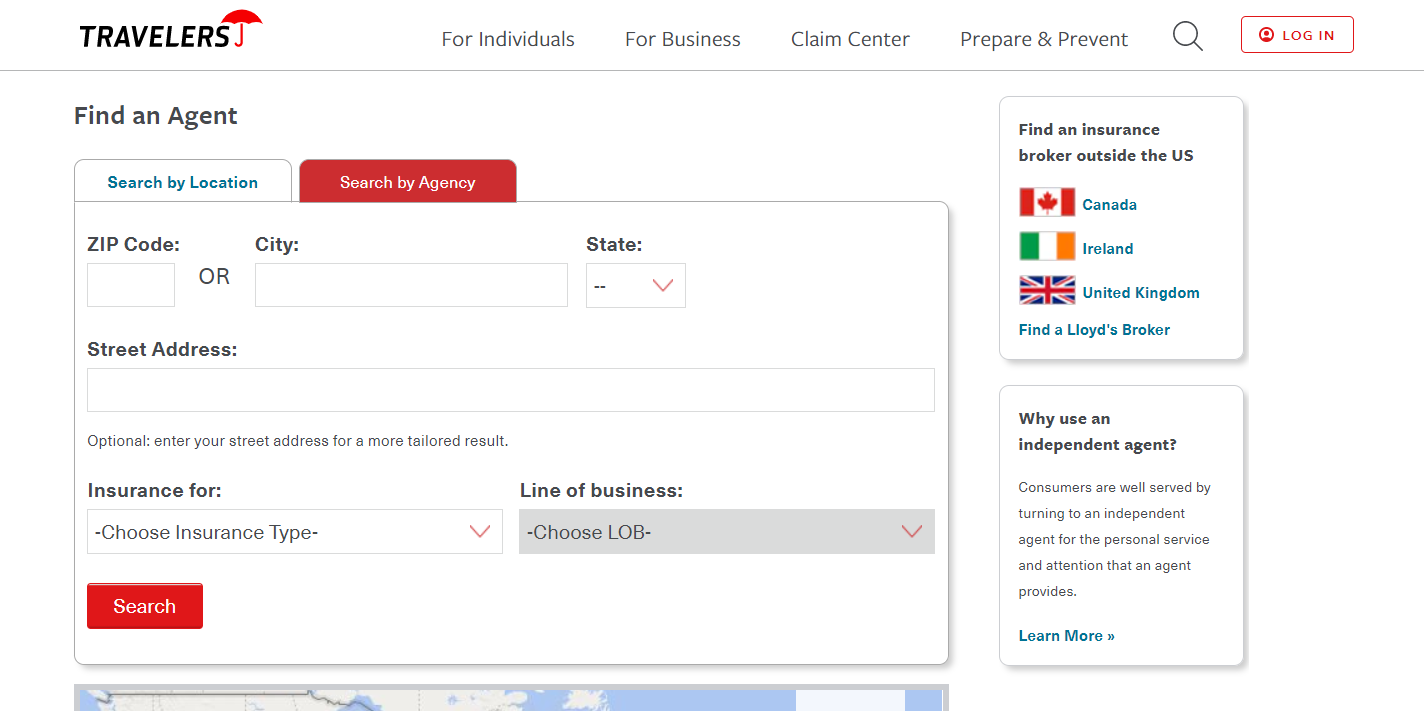This screenshot has width=1424, height=711.
Task: Open the Choose Insurance Type dropdown
Action: [295, 532]
